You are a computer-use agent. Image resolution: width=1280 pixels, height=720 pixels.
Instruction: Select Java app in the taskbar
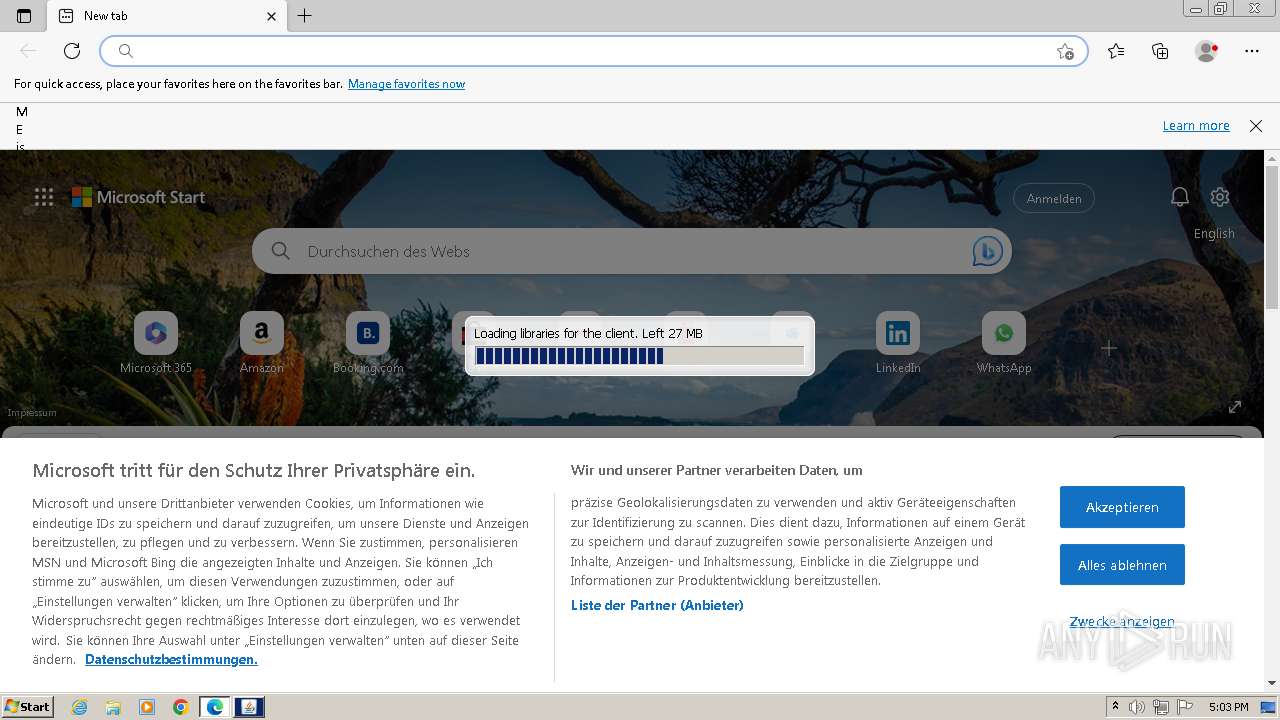pos(249,707)
